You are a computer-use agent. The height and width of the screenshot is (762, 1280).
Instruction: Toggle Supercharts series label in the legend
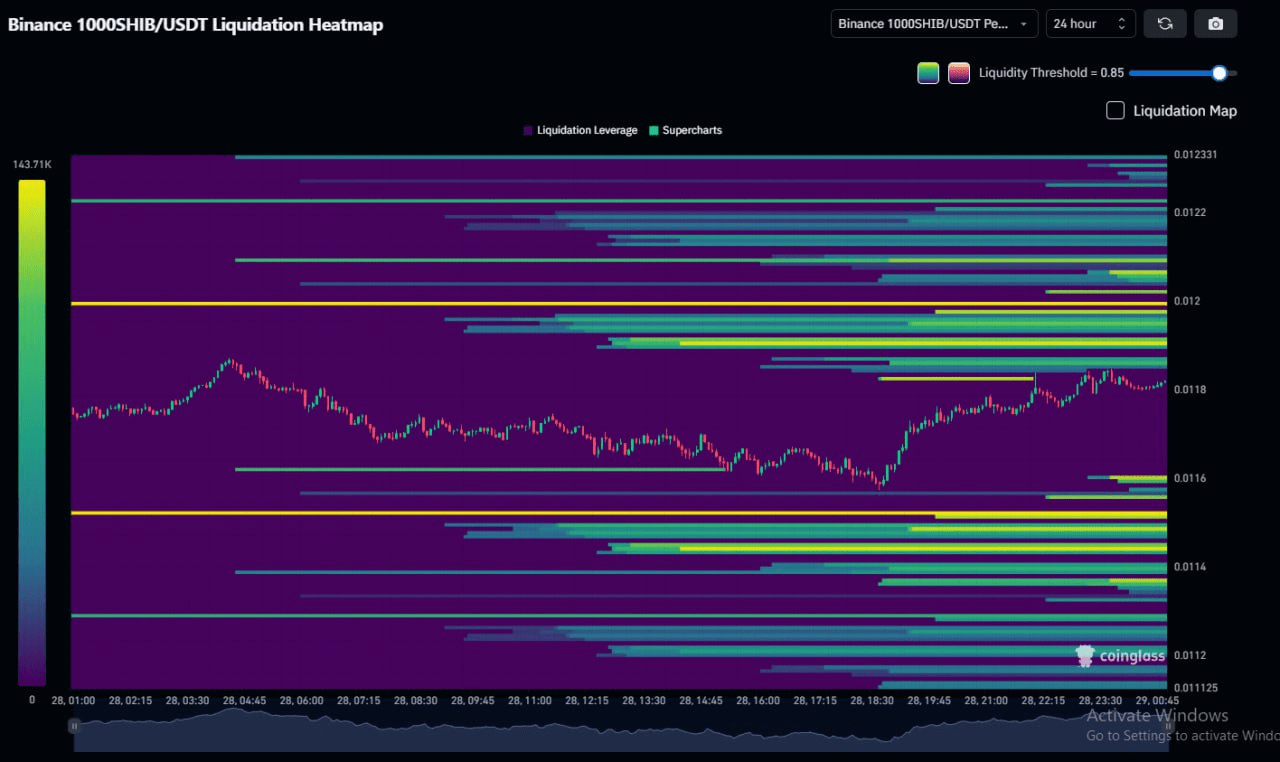point(691,131)
